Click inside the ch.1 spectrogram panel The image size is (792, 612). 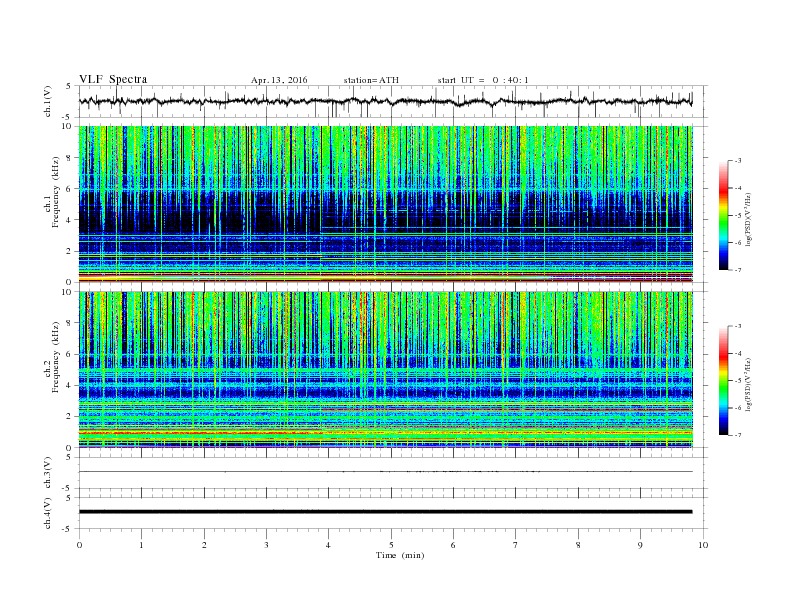(385, 204)
